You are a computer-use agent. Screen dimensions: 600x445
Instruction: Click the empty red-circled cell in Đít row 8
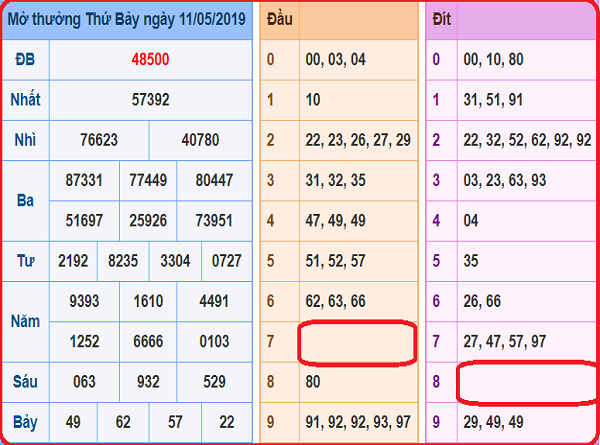coord(525,382)
